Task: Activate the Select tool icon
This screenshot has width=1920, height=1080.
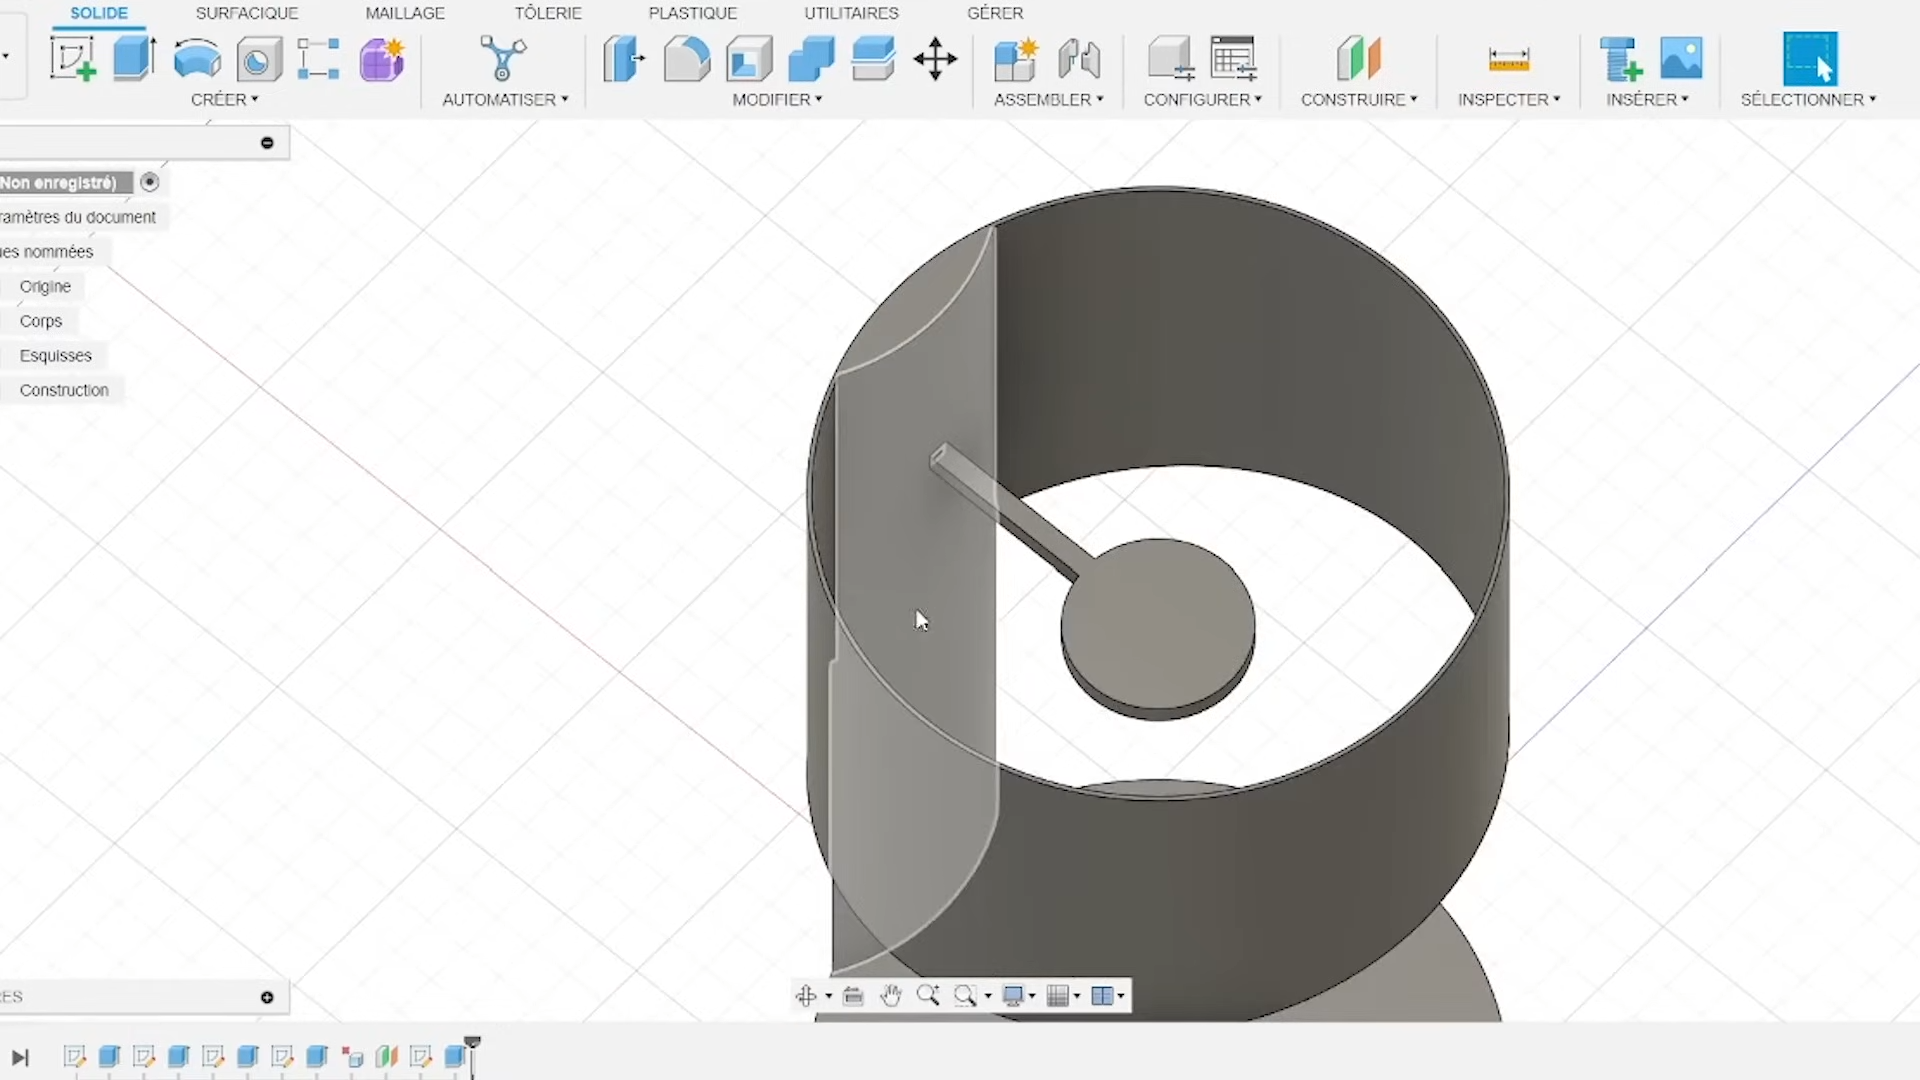Action: point(1810,58)
